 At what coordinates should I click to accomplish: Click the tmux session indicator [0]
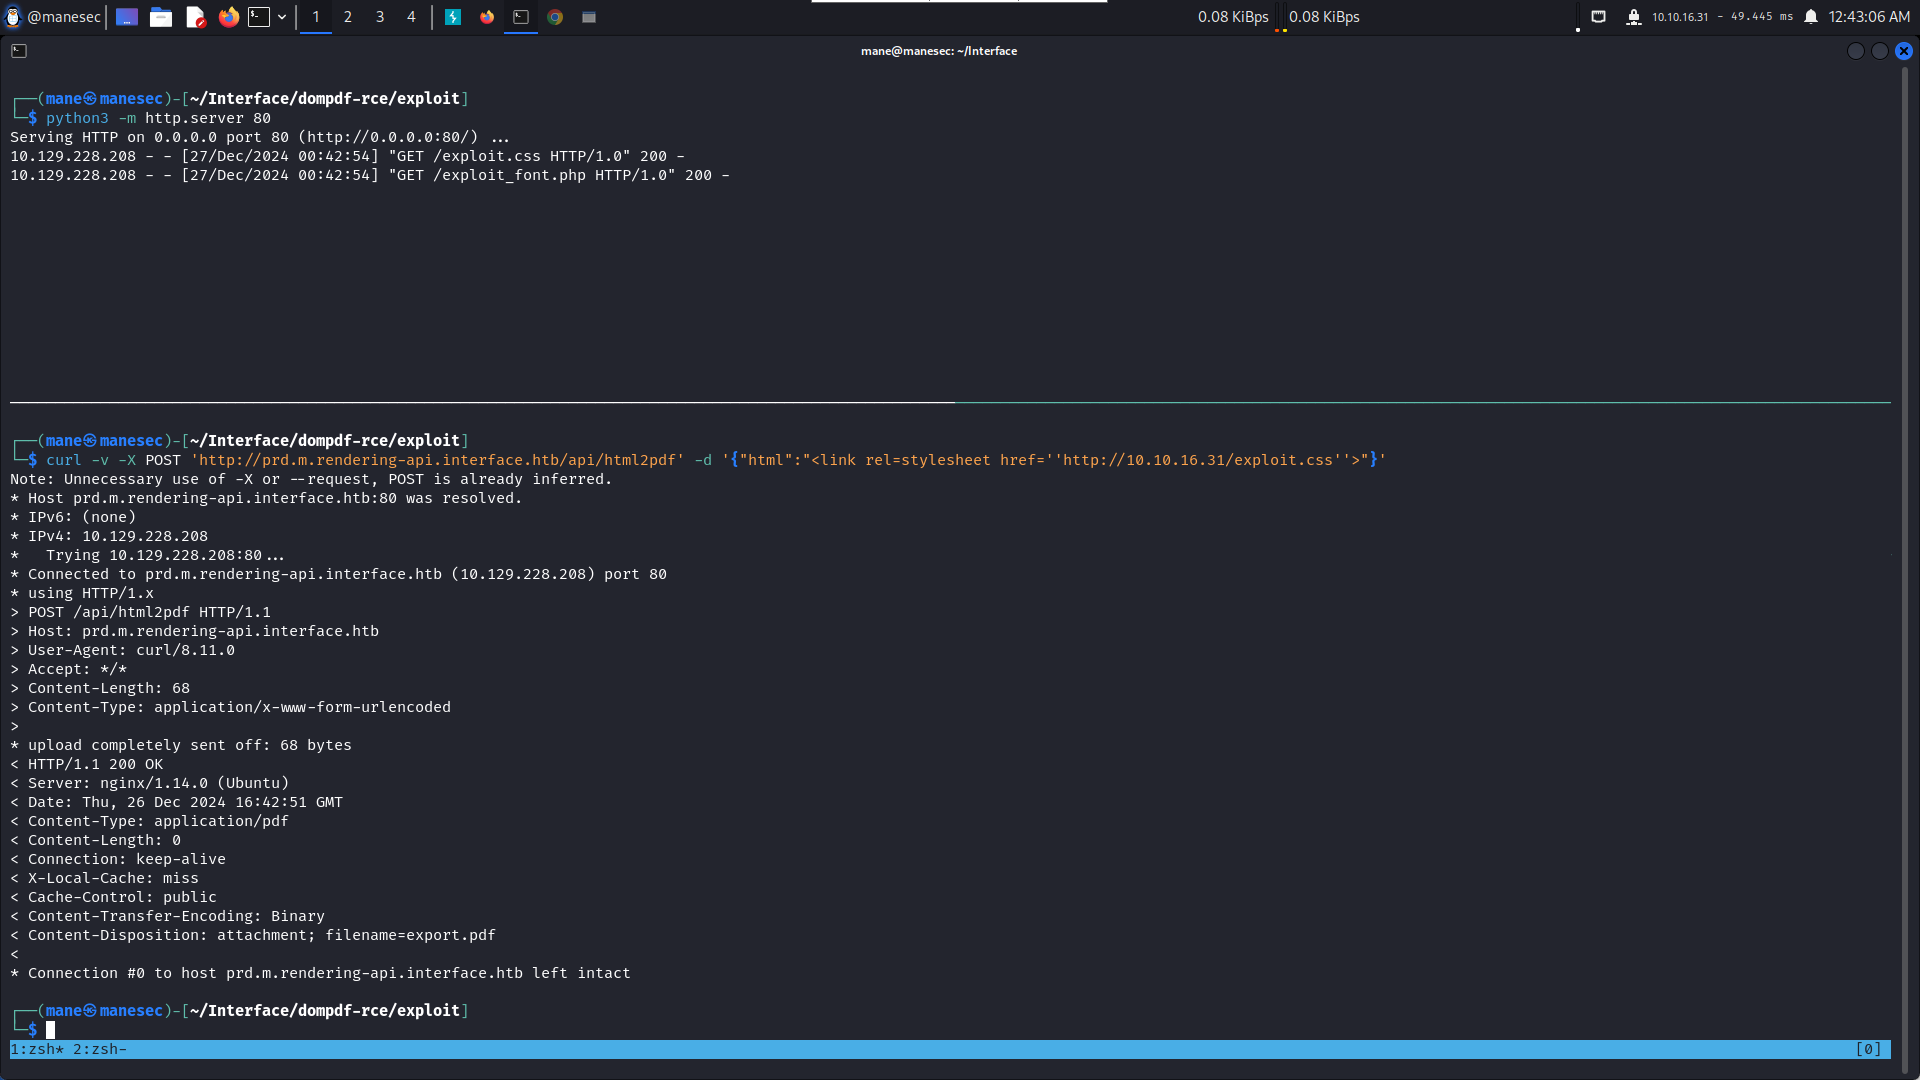pos(1868,1049)
